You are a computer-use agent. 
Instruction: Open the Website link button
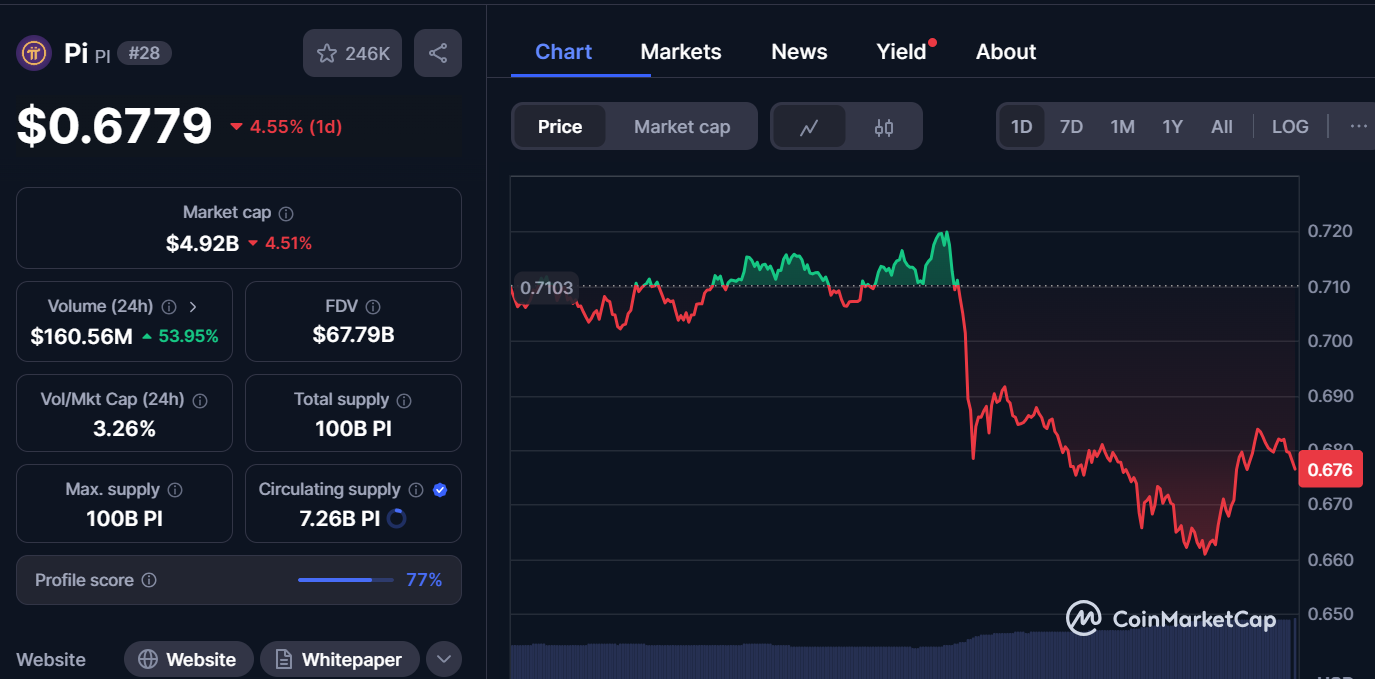(188, 660)
